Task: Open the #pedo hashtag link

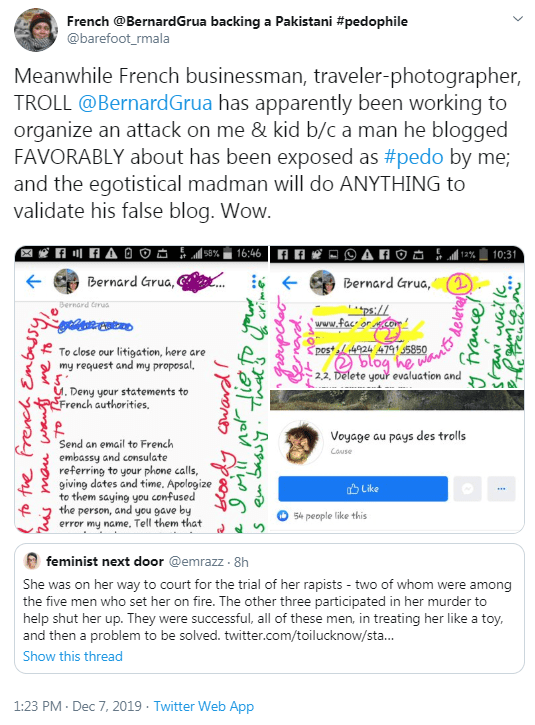Action: tap(413, 157)
